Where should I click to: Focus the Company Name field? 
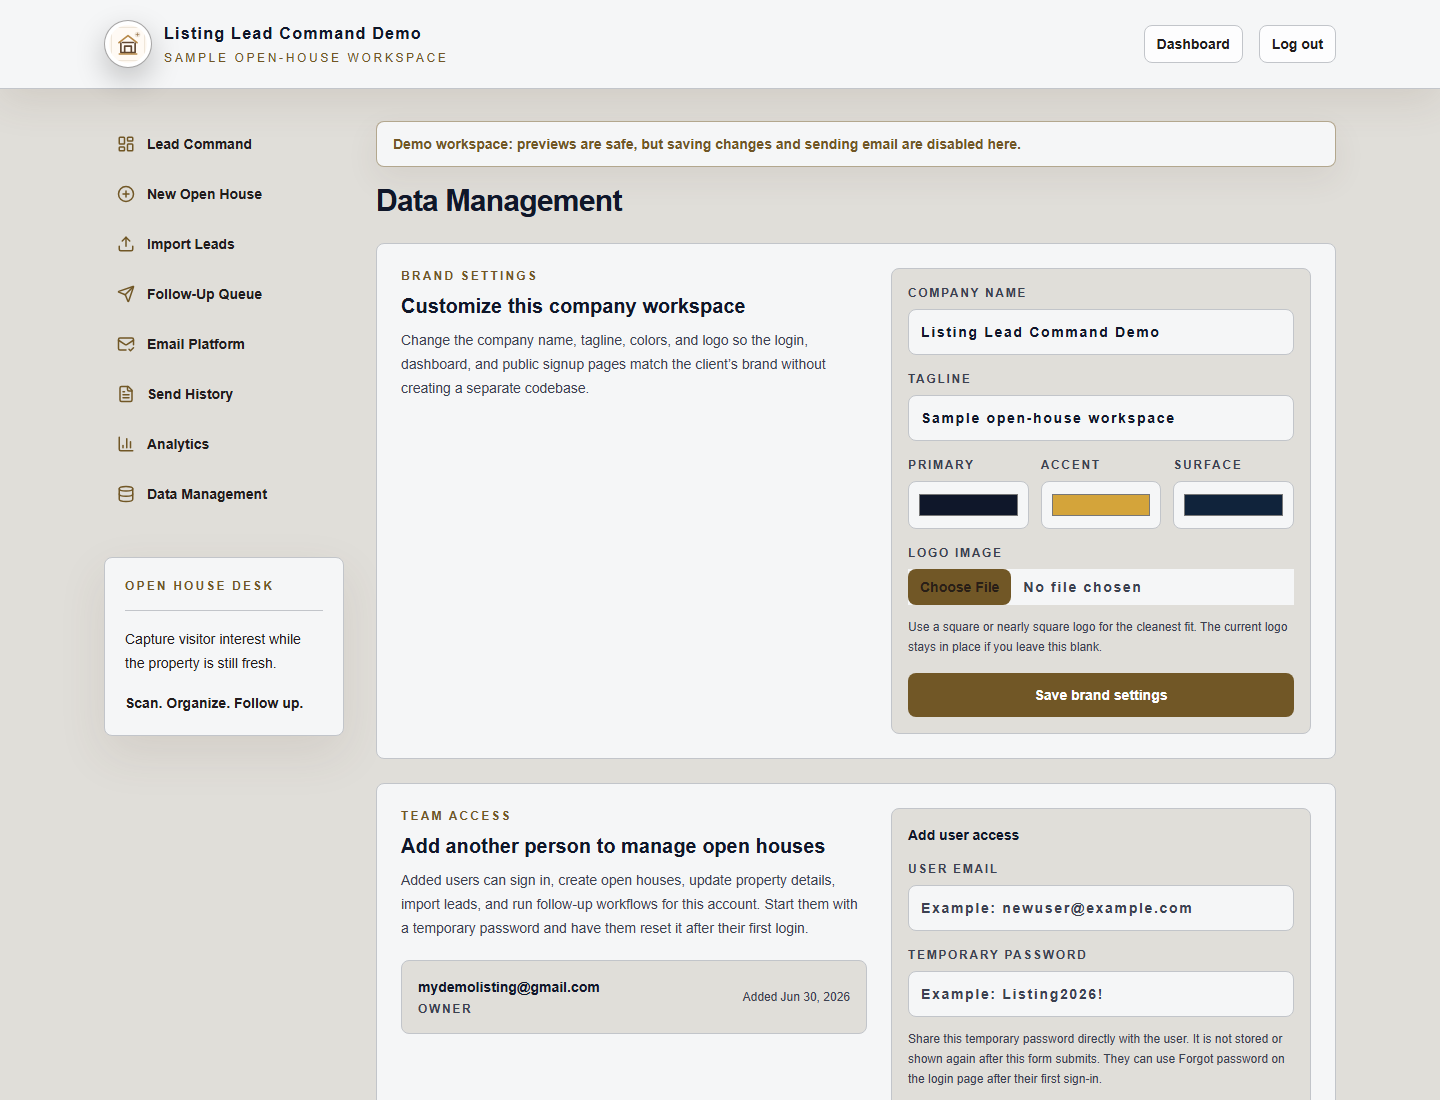(x=1101, y=332)
